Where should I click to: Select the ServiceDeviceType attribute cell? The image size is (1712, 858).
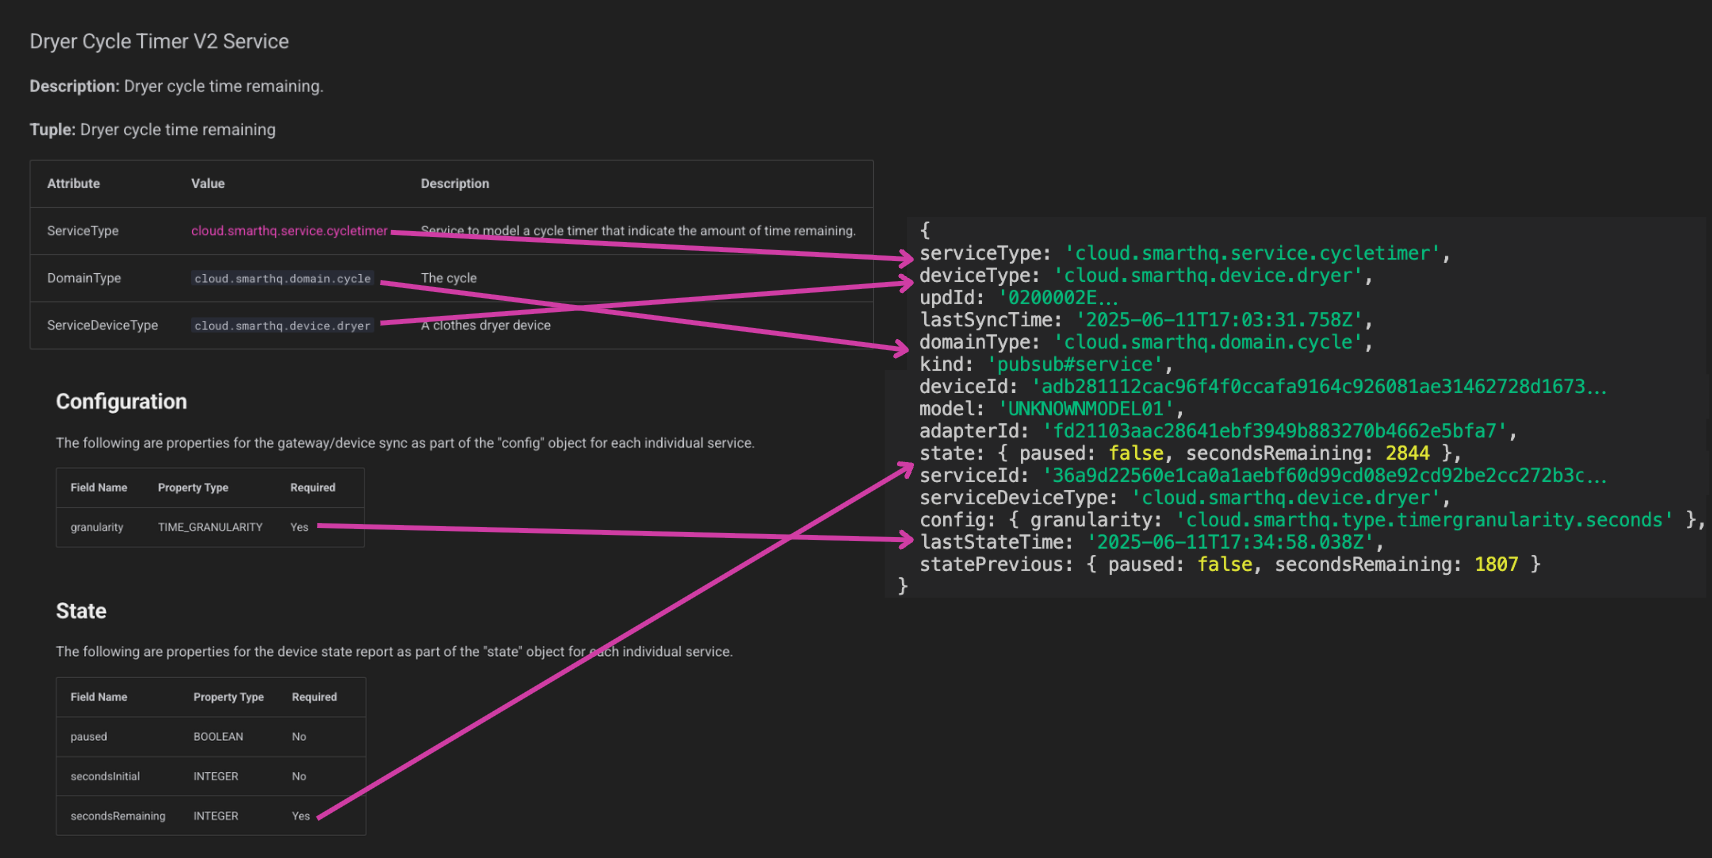point(102,326)
